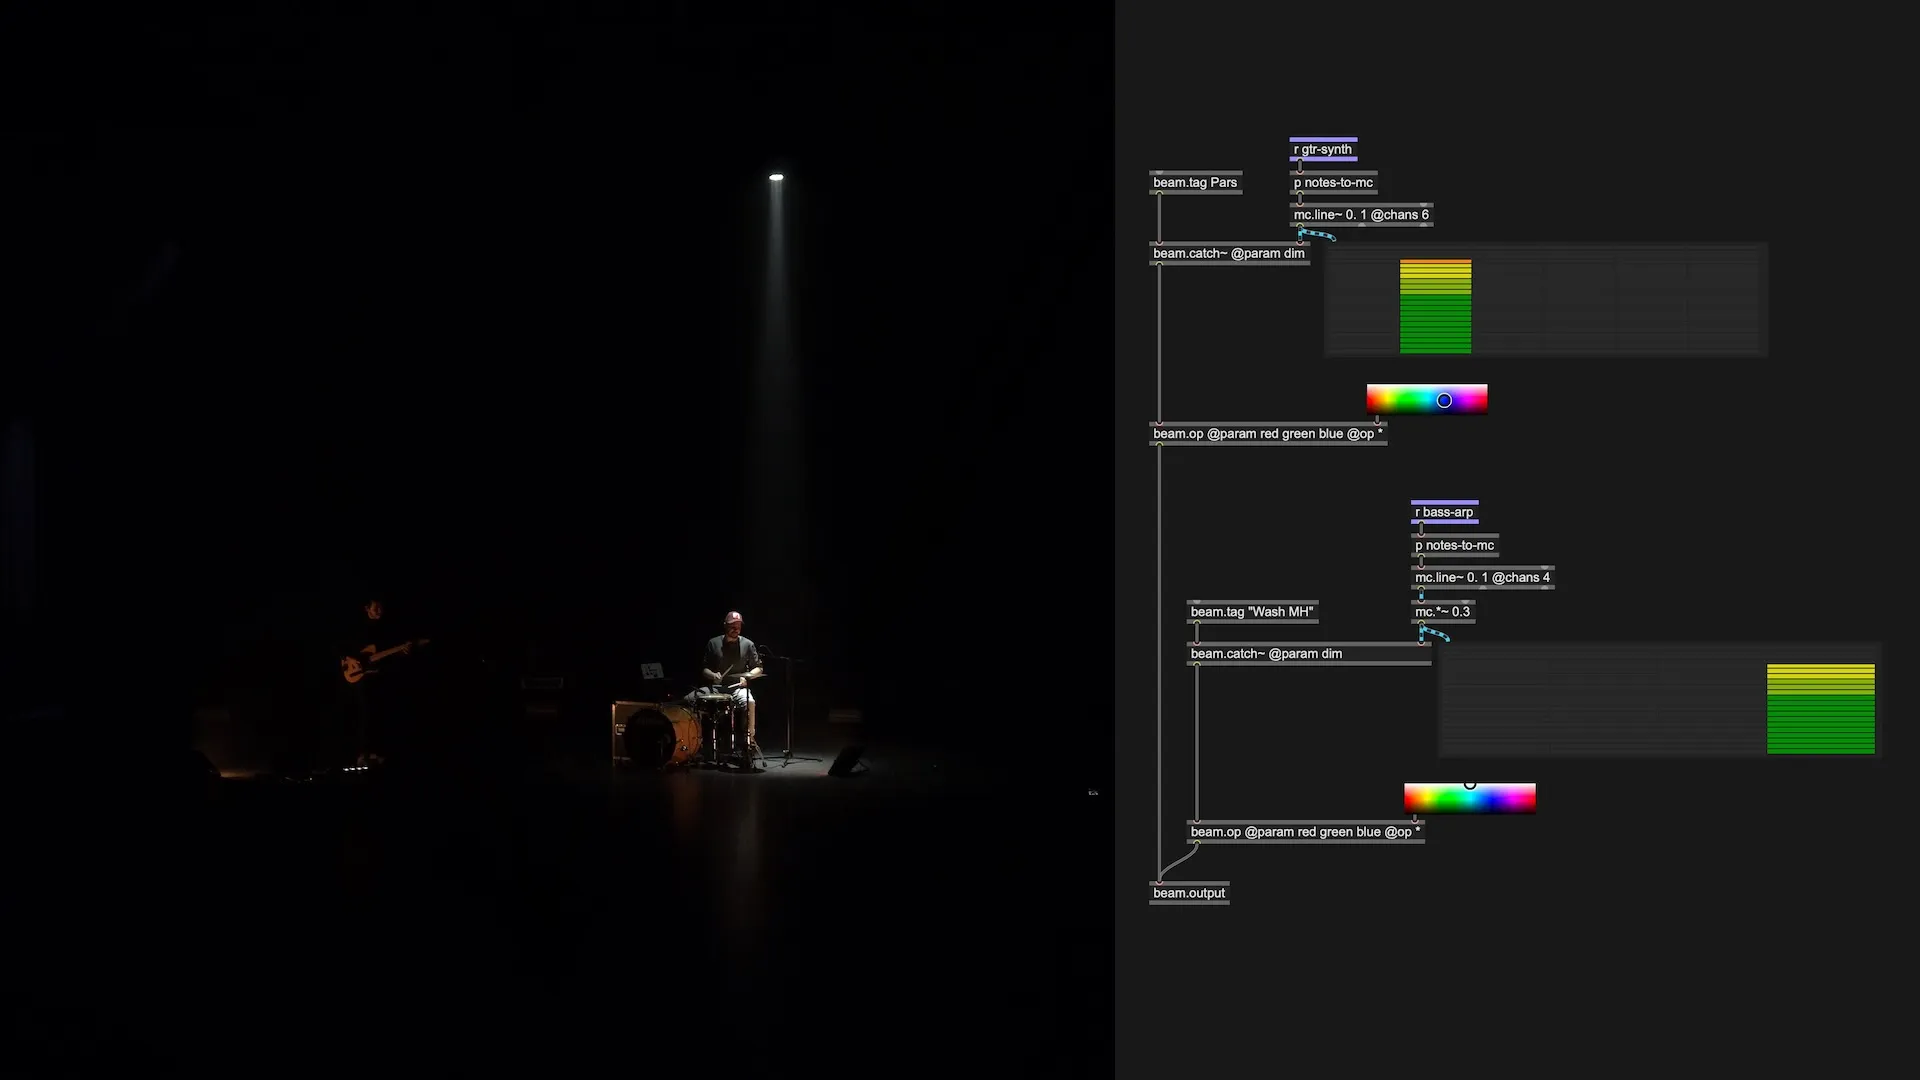The image size is (1920, 1080).
Task: Select the upper "beam.op @param red green blue" object
Action: [x=1267, y=433]
